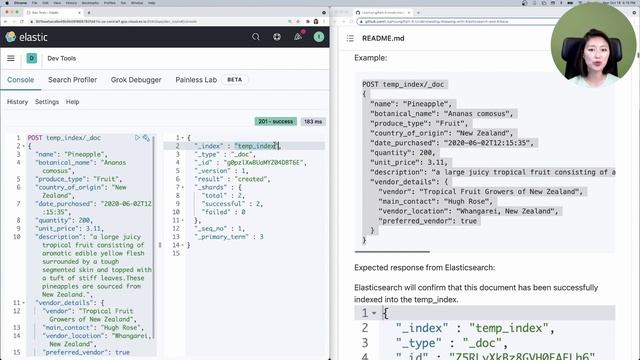This screenshot has width=640, height=360.
Task: Click the 183 ms response time badge
Action: (x=313, y=122)
